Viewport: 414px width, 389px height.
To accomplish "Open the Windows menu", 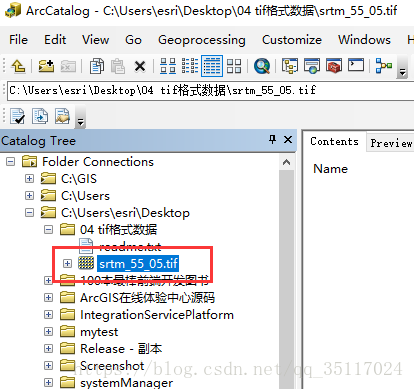I will pyautogui.click(x=364, y=40).
